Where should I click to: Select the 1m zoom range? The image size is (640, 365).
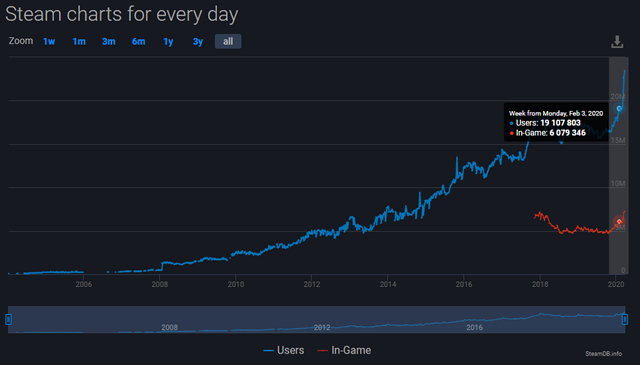click(79, 42)
